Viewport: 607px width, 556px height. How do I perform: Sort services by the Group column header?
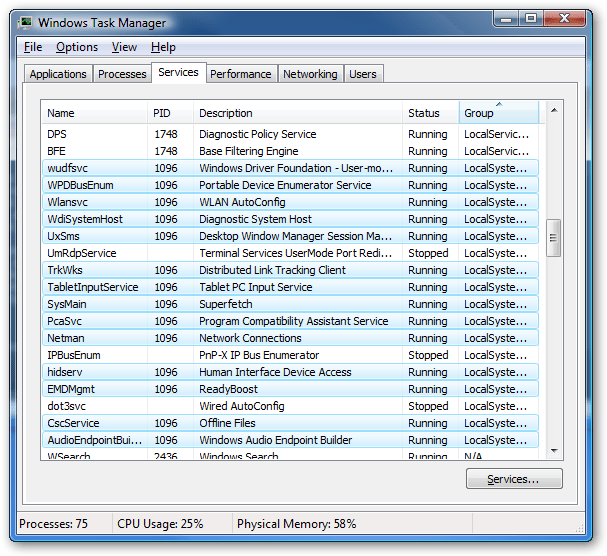tap(498, 113)
